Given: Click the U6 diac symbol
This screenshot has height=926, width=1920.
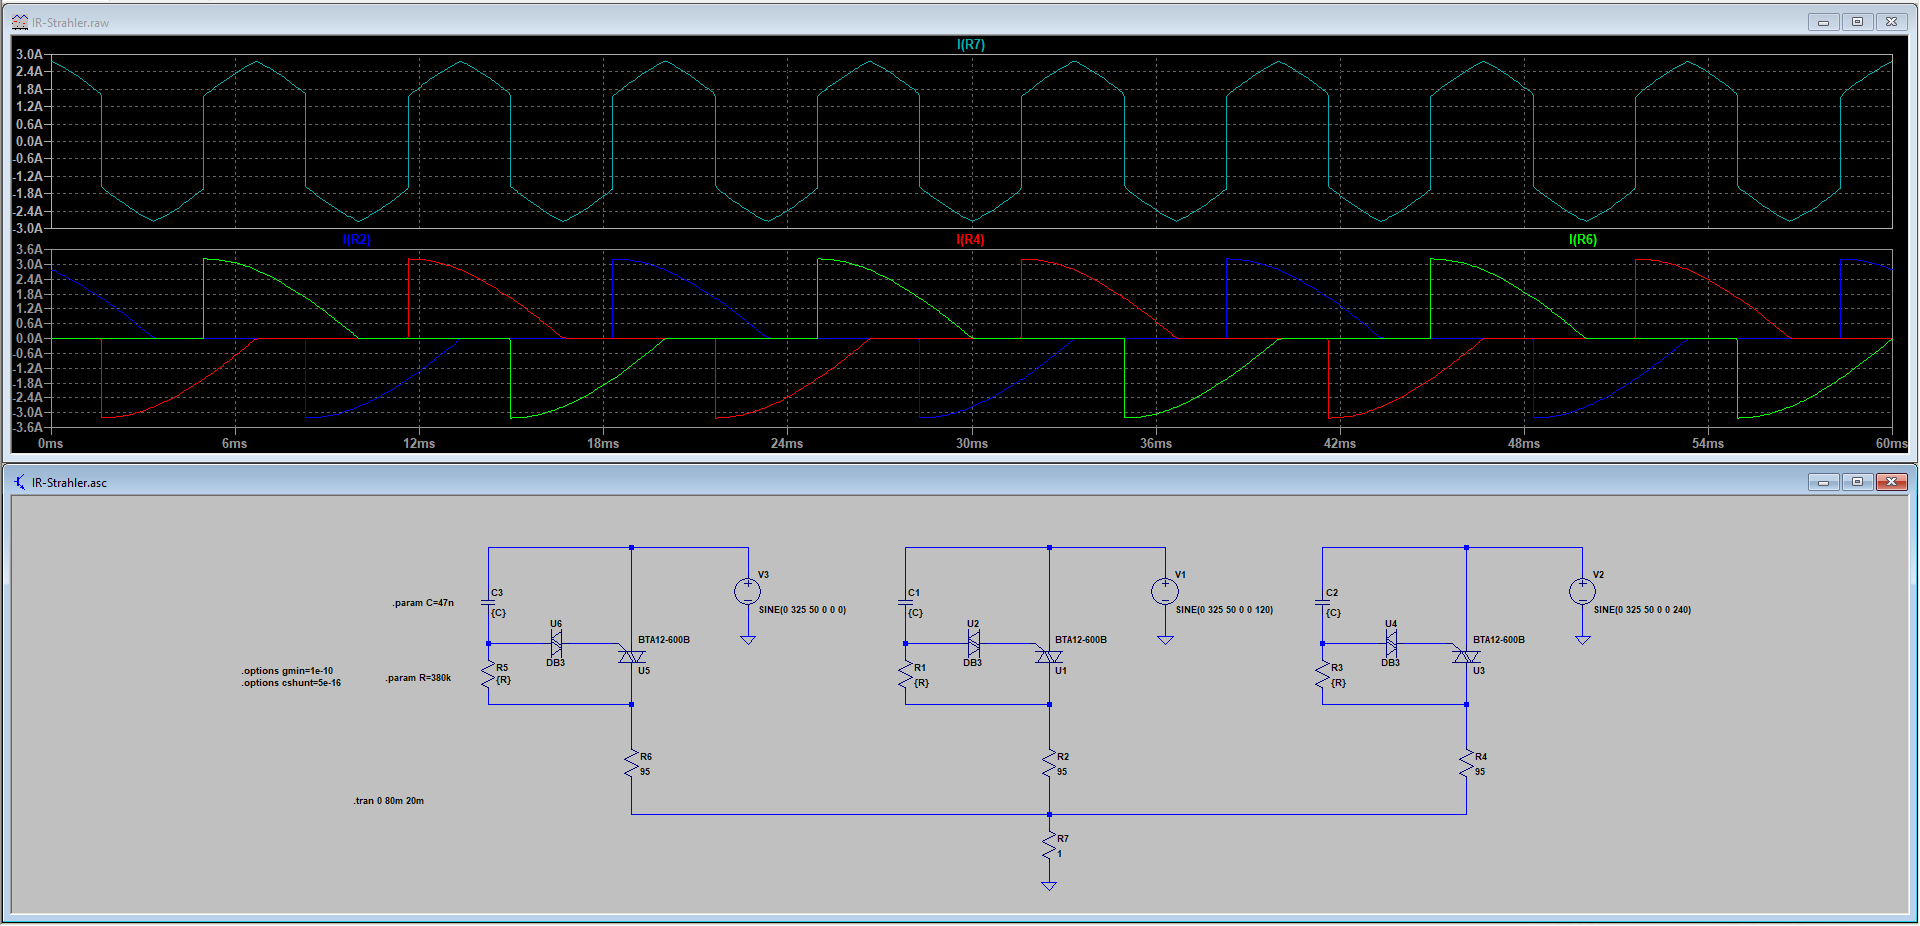Looking at the screenshot, I should (556, 643).
